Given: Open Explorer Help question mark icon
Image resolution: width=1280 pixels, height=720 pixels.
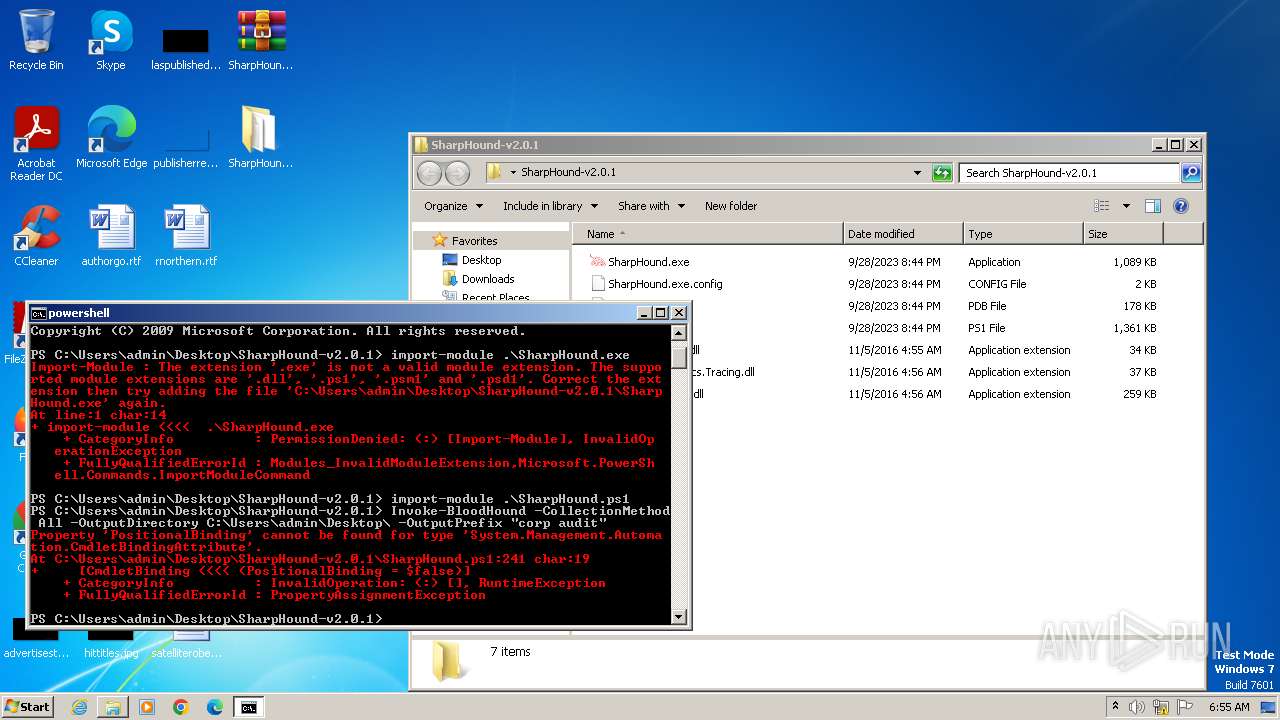Looking at the screenshot, I should [x=1180, y=206].
